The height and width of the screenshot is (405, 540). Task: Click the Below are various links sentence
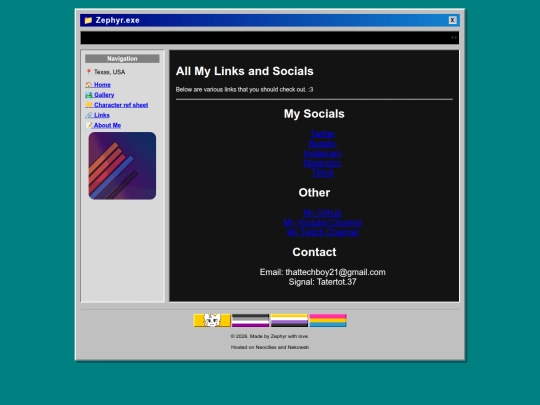(245, 90)
